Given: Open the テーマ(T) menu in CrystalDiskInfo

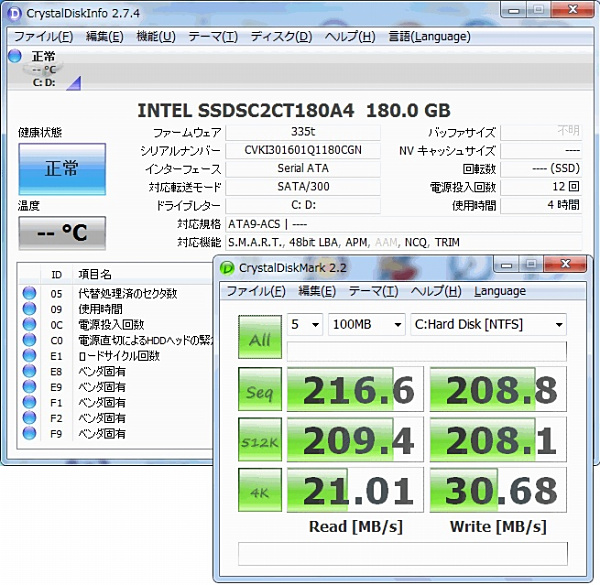Looking at the screenshot, I should (x=213, y=37).
